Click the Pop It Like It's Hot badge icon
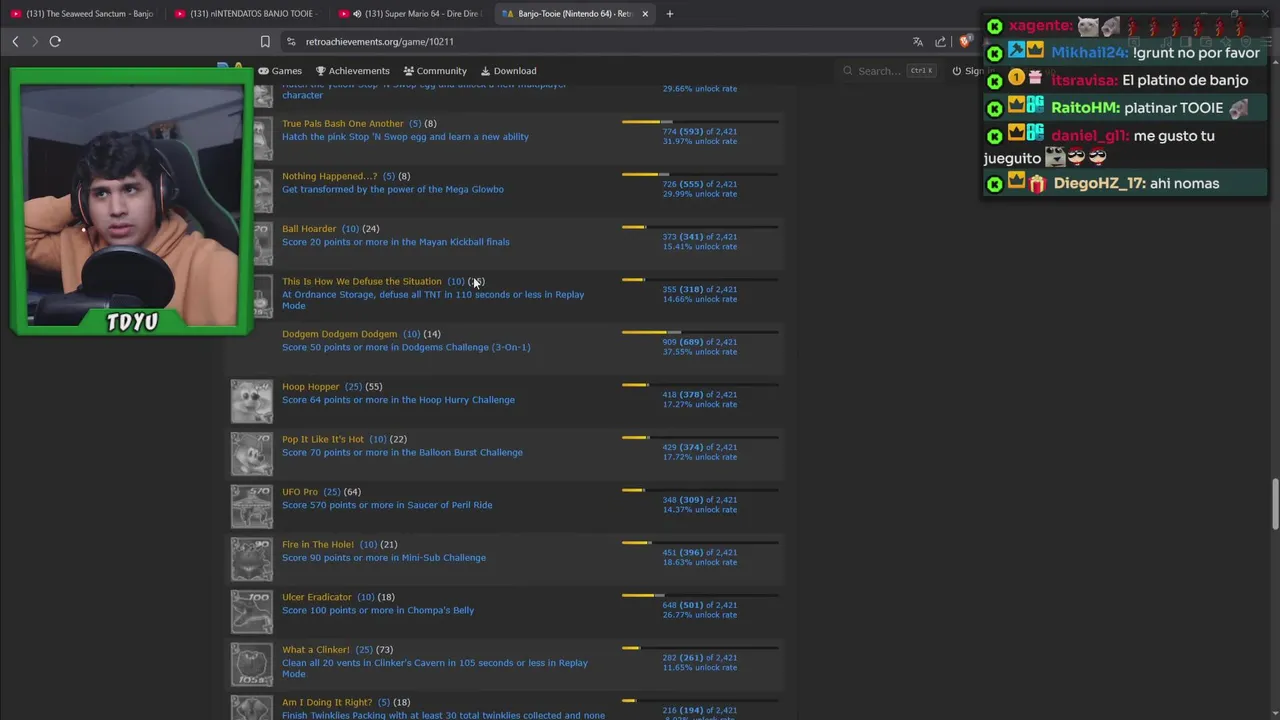 tap(252, 454)
